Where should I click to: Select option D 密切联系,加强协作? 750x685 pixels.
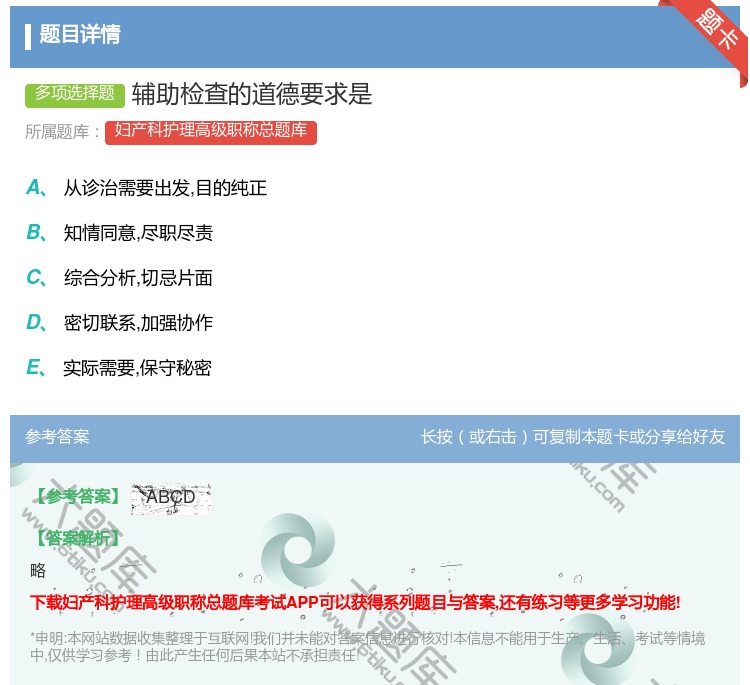click(120, 323)
